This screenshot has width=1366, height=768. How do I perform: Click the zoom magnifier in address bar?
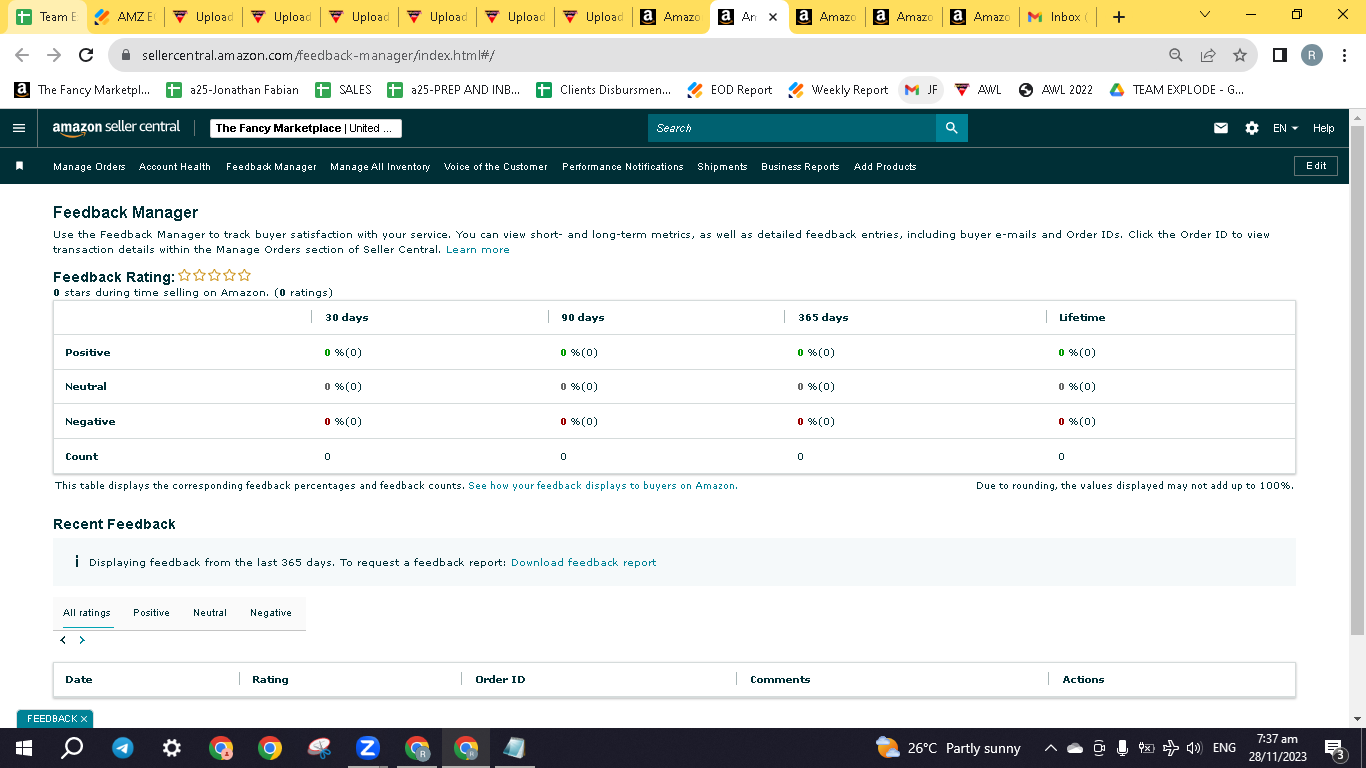click(1176, 55)
